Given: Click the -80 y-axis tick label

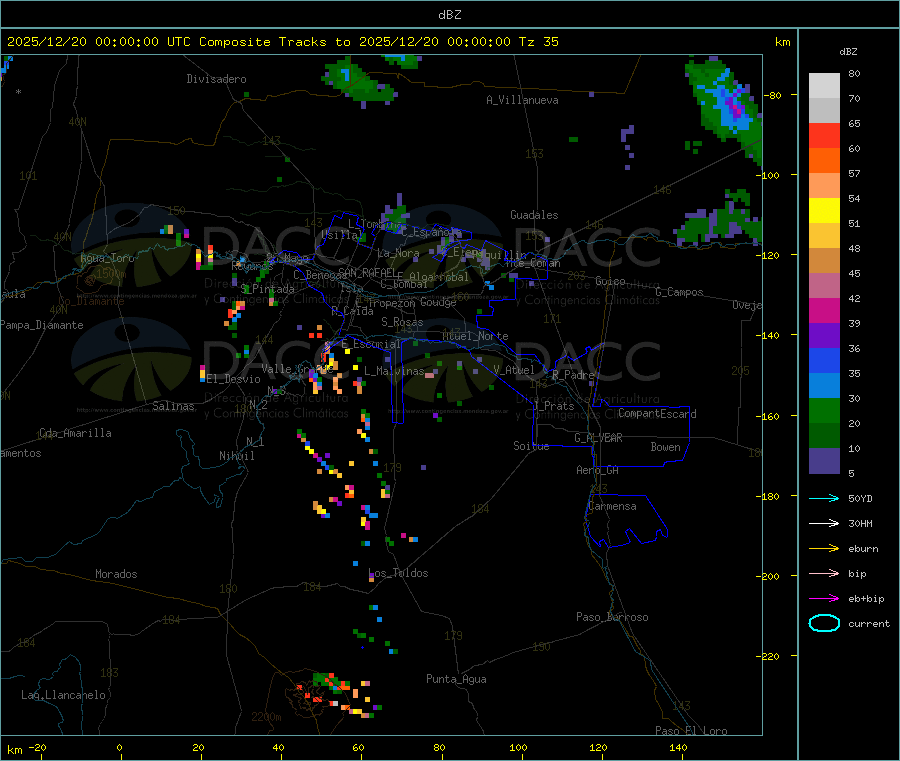Looking at the screenshot, I should click(771, 95).
